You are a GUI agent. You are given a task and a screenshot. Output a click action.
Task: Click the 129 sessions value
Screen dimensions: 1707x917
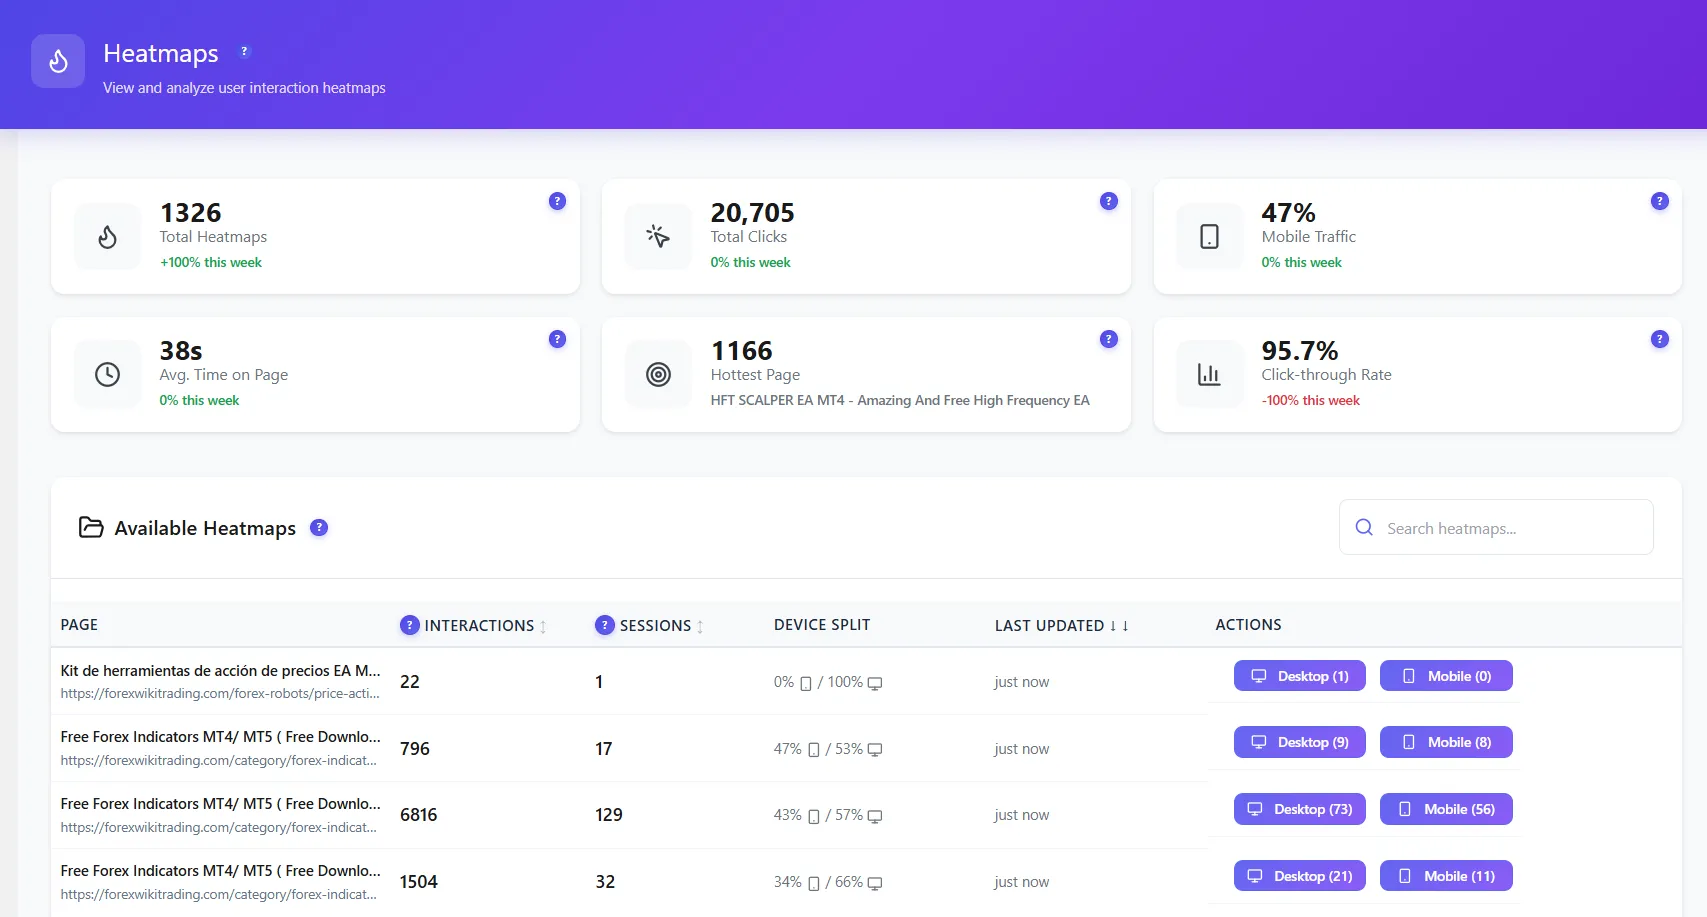608,815
